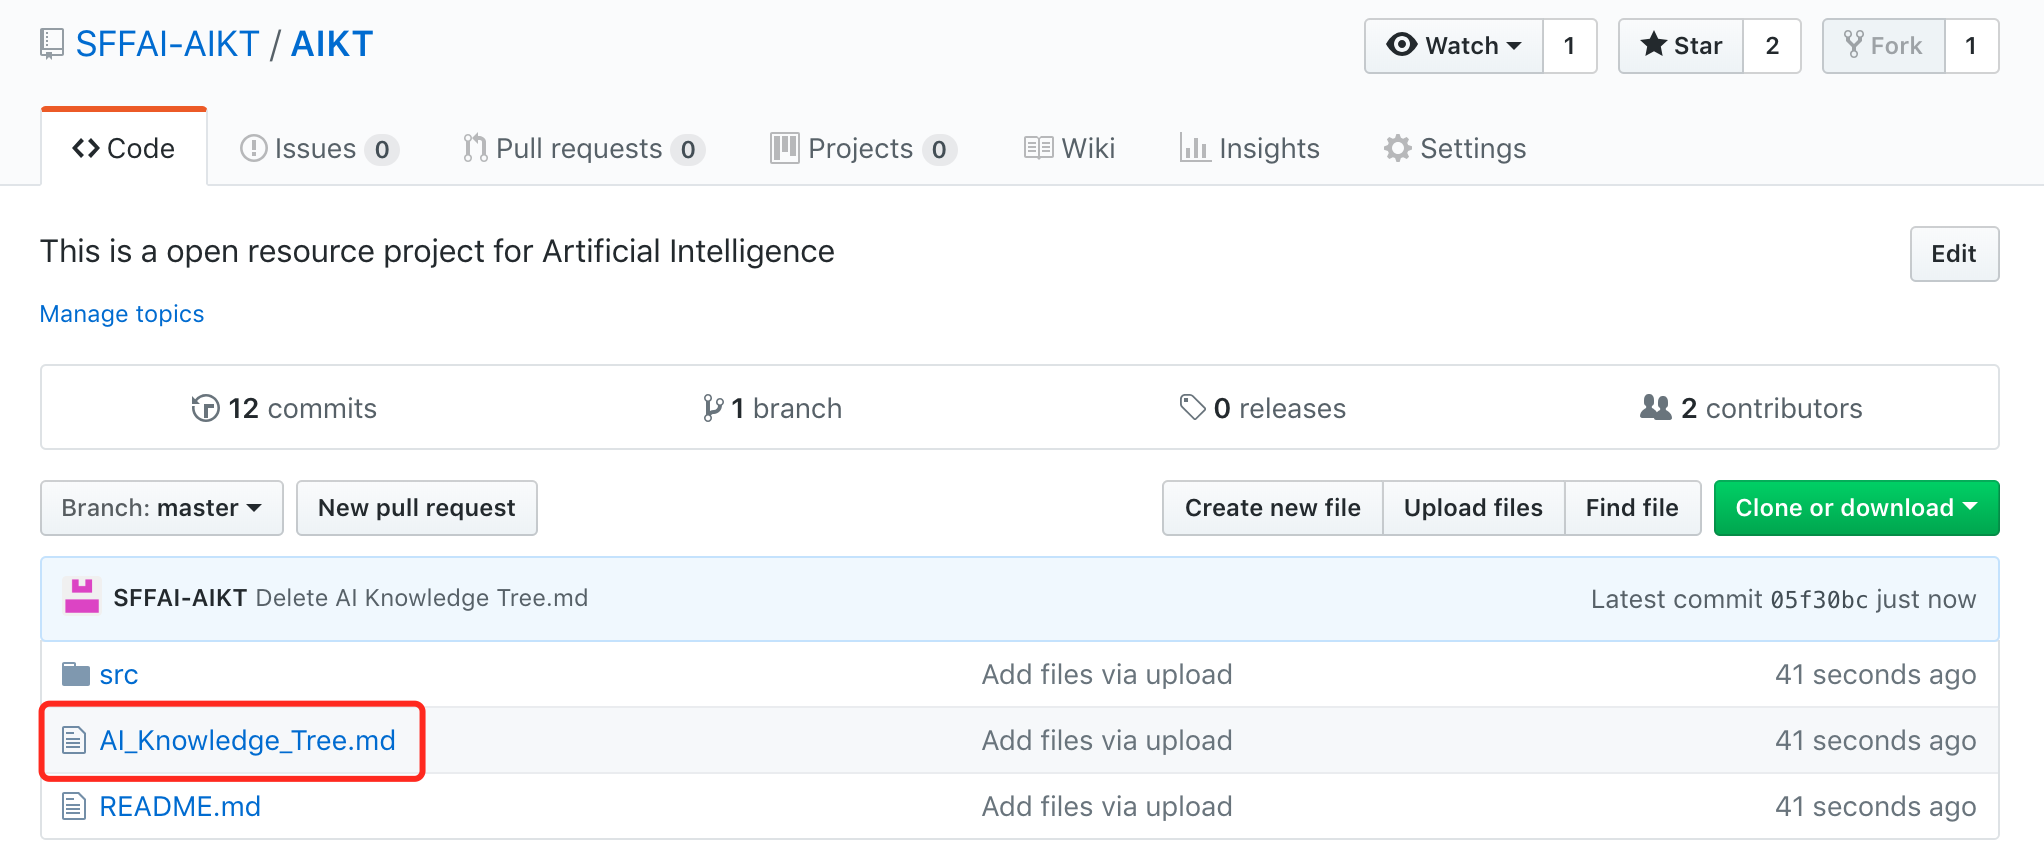2044x850 pixels.
Task: Go to the Settings tab
Action: pos(1455,149)
